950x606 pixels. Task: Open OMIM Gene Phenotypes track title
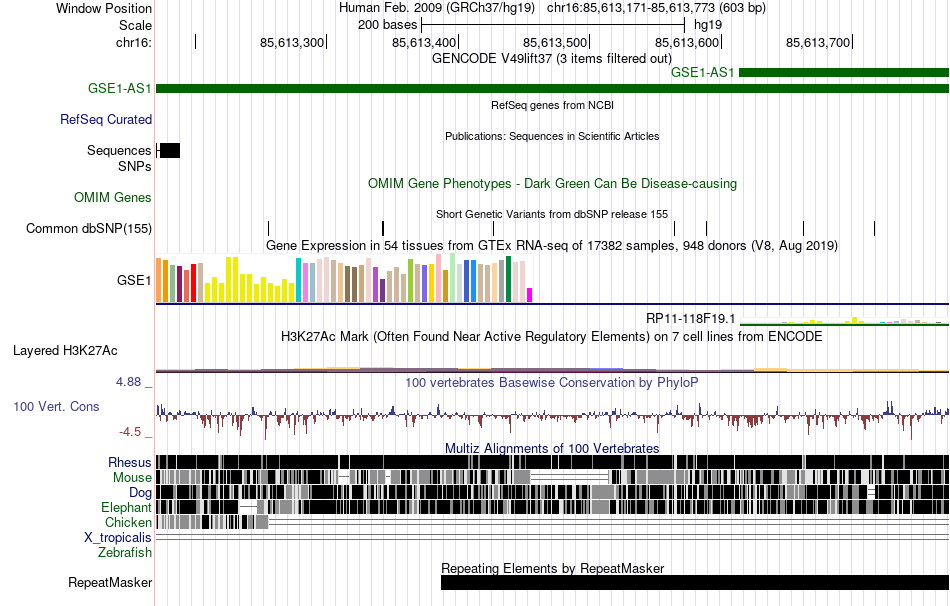click(552, 184)
